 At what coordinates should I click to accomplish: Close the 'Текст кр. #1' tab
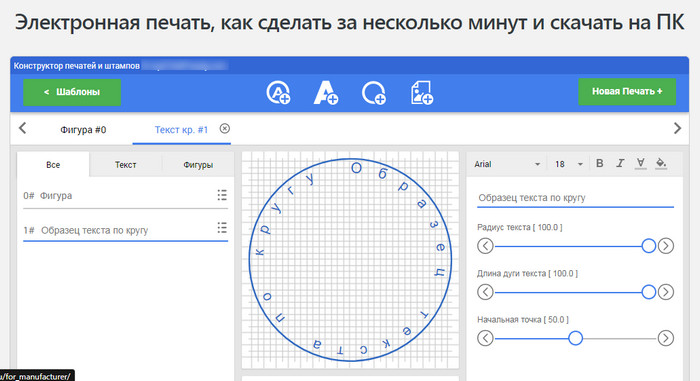point(225,129)
